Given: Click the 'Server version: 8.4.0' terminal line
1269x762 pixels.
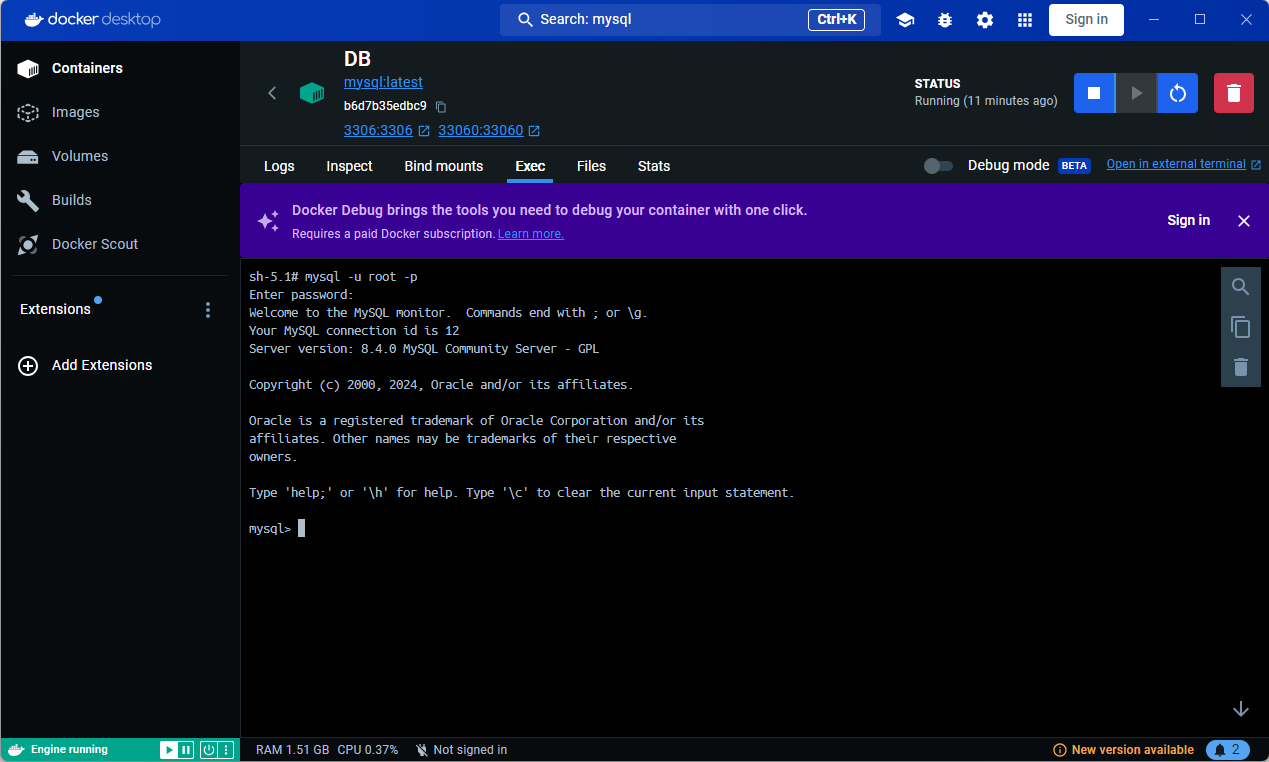Looking at the screenshot, I should pos(424,349).
